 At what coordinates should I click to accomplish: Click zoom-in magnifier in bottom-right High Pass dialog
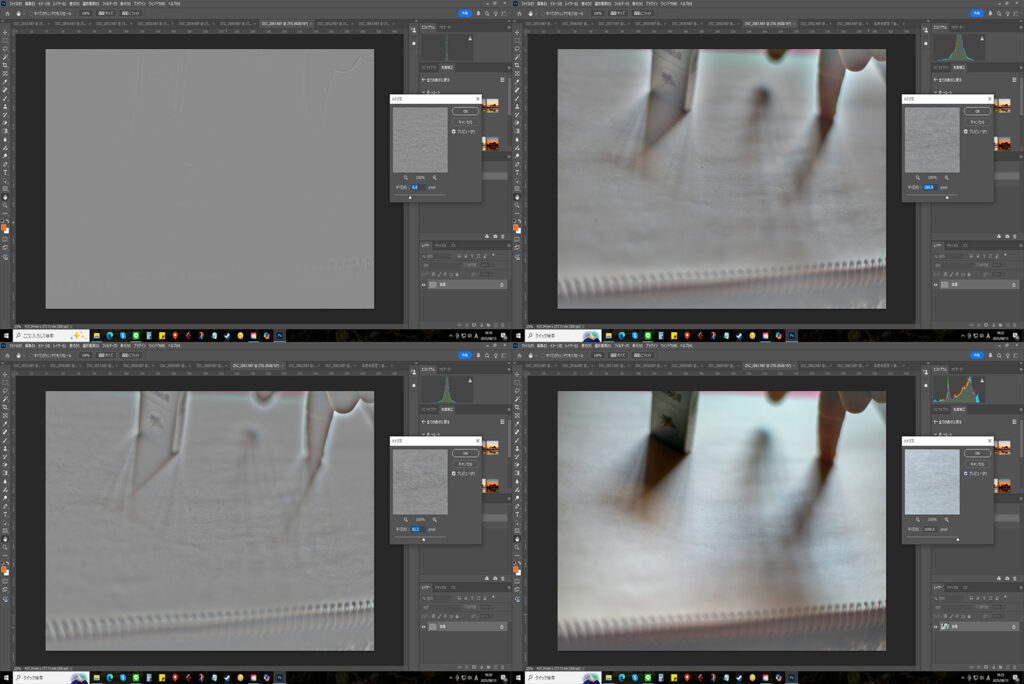click(947, 520)
